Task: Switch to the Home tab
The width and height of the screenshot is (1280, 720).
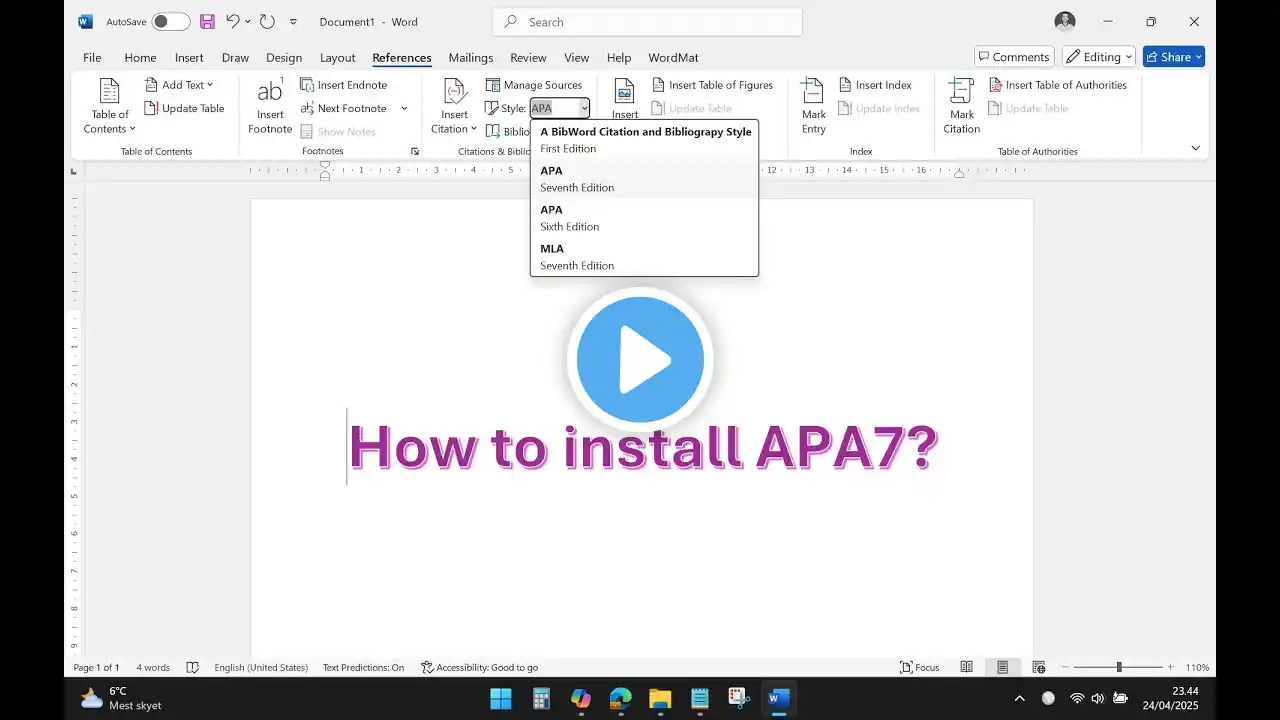Action: 140,57
